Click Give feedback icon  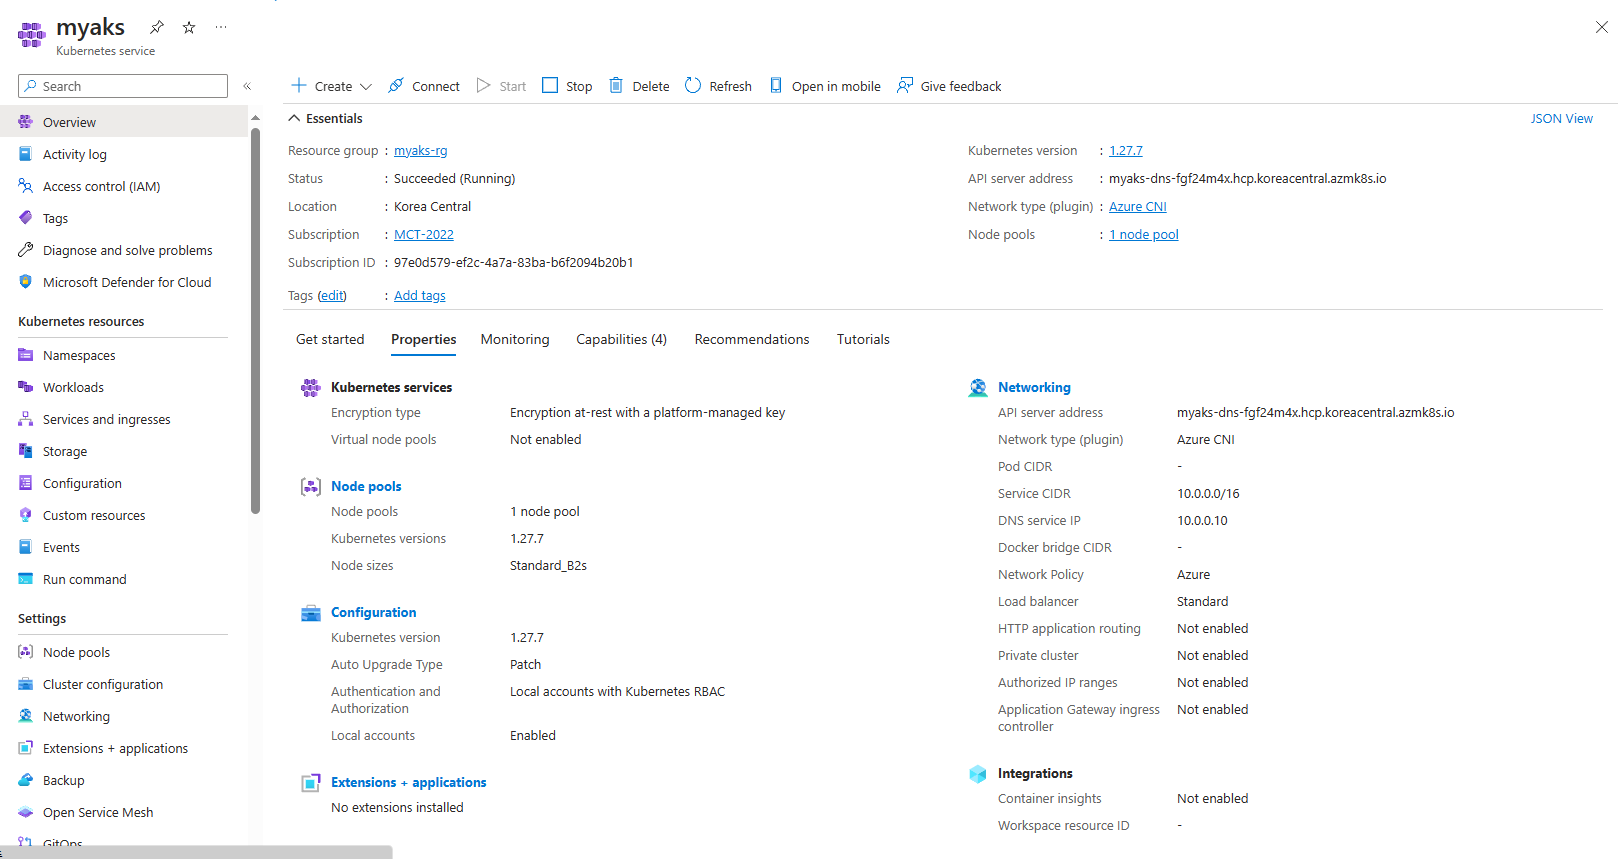[905, 86]
